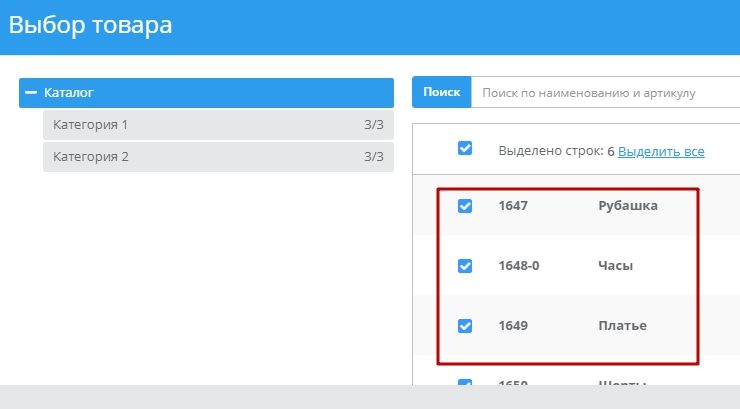Viewport: 740px width, 409px height.
Task: Focus the name and article search field
Action: point(604,93)
